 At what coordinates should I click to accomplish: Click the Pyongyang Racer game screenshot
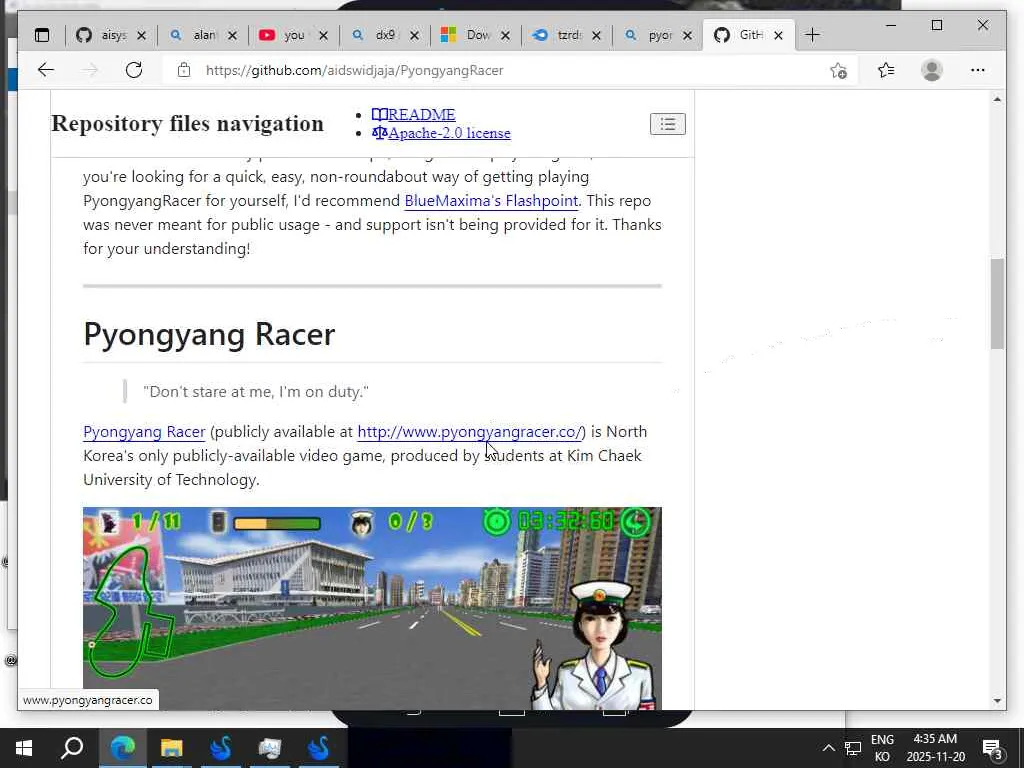click(x=372, y=608)
